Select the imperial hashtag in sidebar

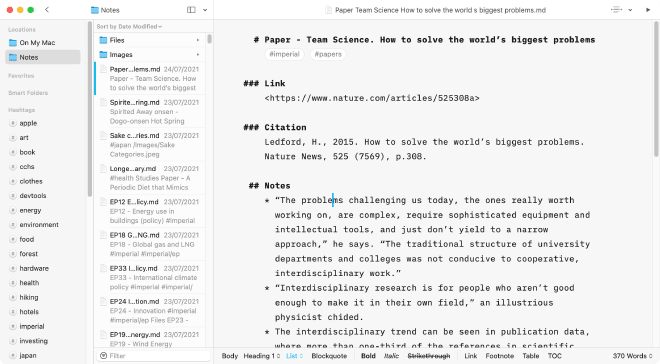pyautogui.click(x=32, y=327)
